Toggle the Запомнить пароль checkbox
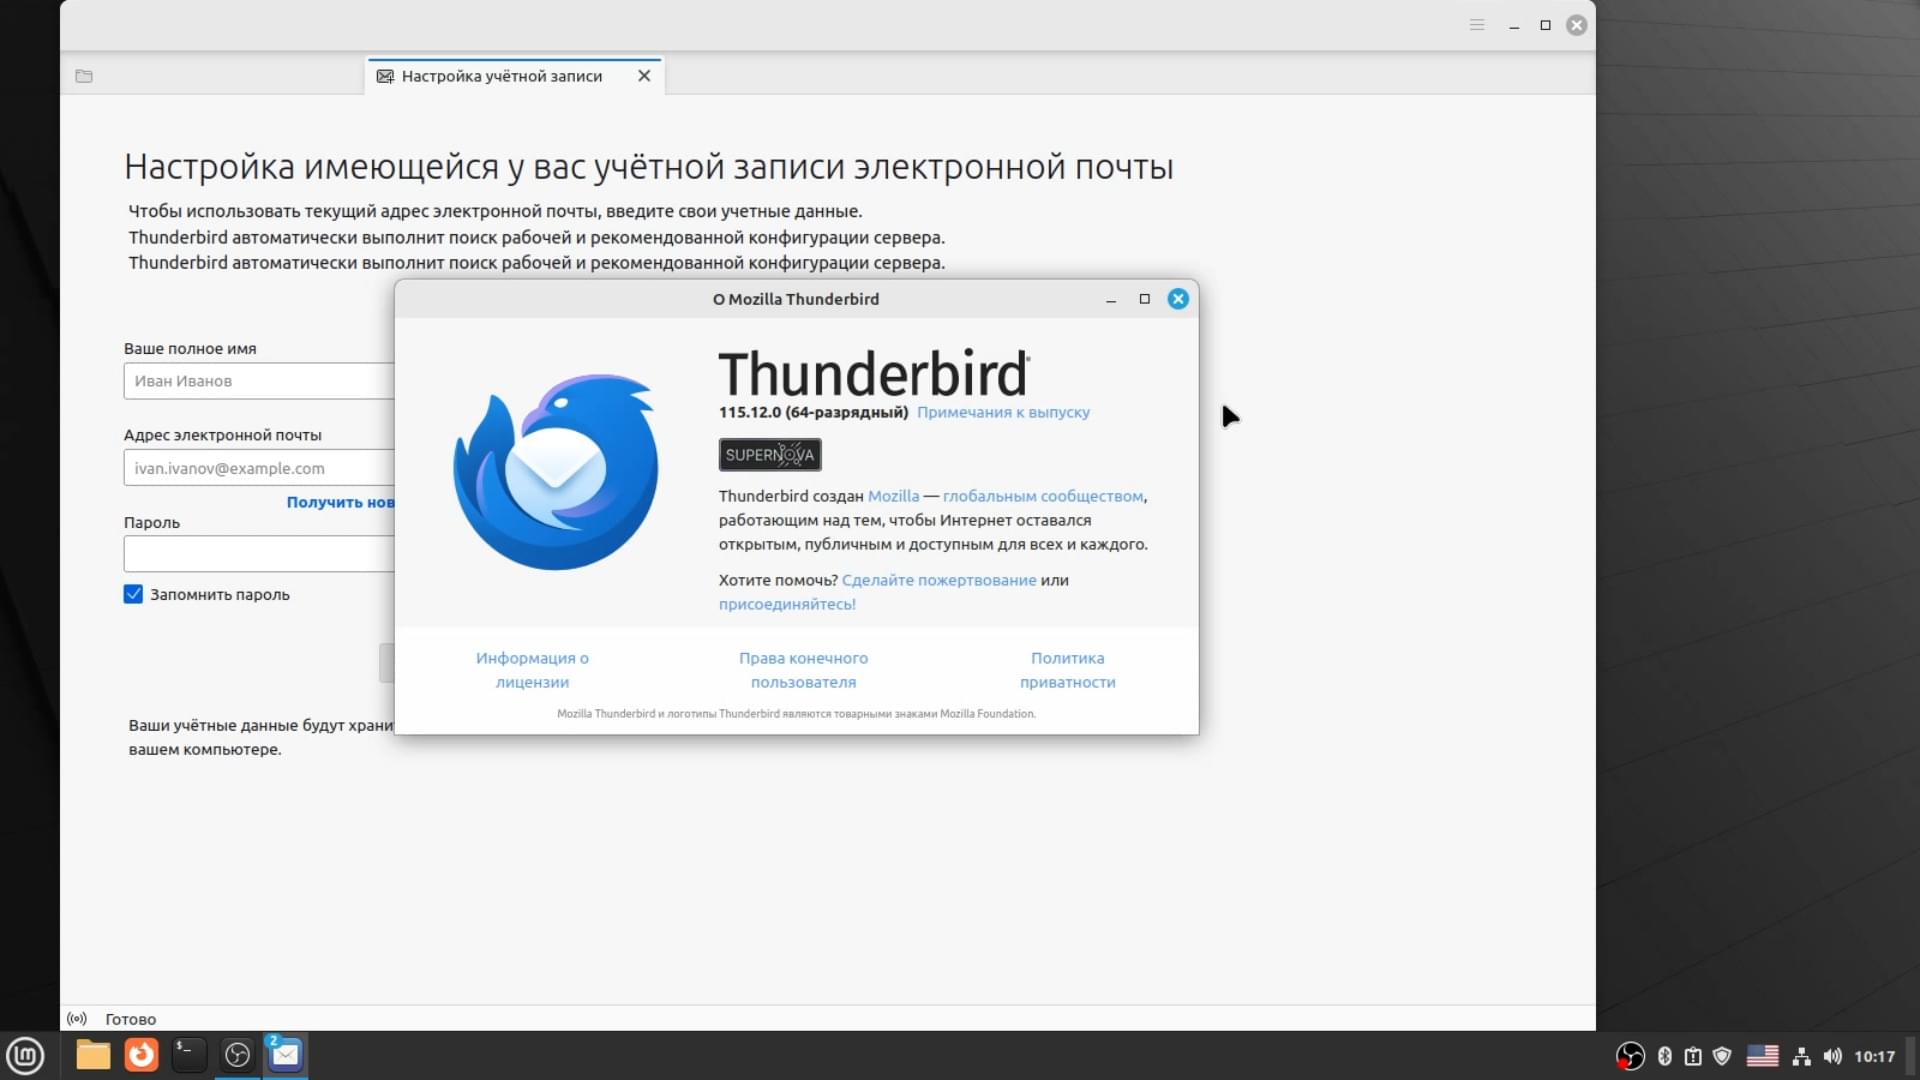 (x=133, y=594)
